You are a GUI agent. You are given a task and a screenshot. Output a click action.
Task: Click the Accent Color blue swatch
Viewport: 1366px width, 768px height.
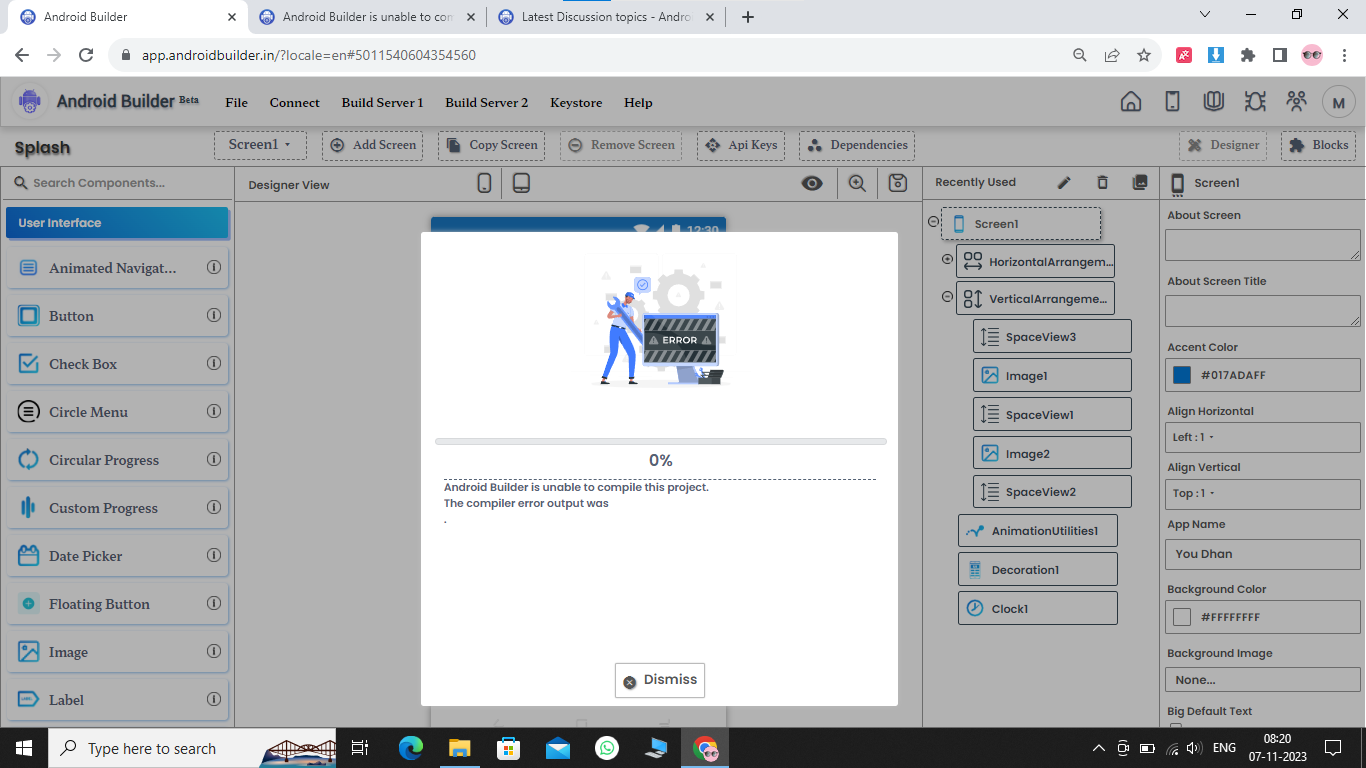pos(1182,375)
